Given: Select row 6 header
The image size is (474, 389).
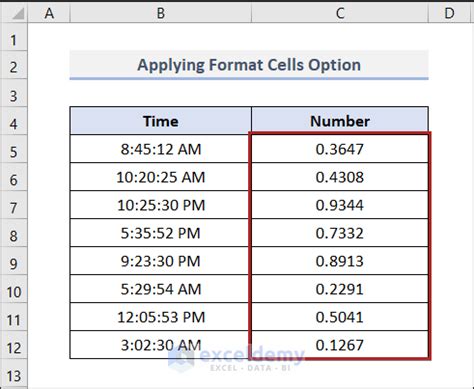Looking at the screenshot, I should [14, 177].
